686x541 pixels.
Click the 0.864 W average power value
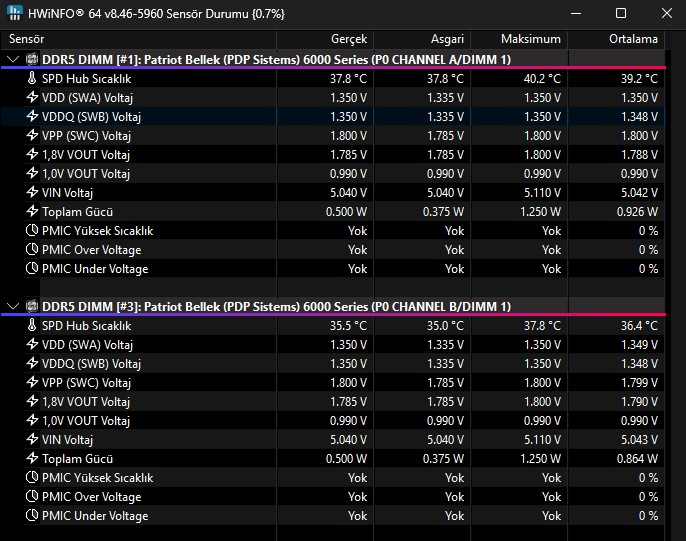click(x=637, y=459)
